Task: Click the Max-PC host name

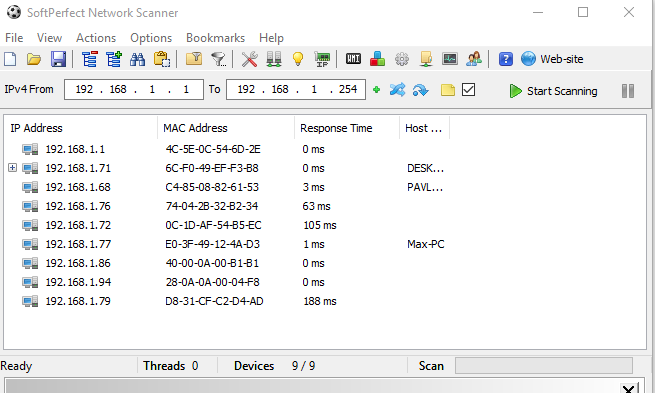Action: (x=426, y=244)
